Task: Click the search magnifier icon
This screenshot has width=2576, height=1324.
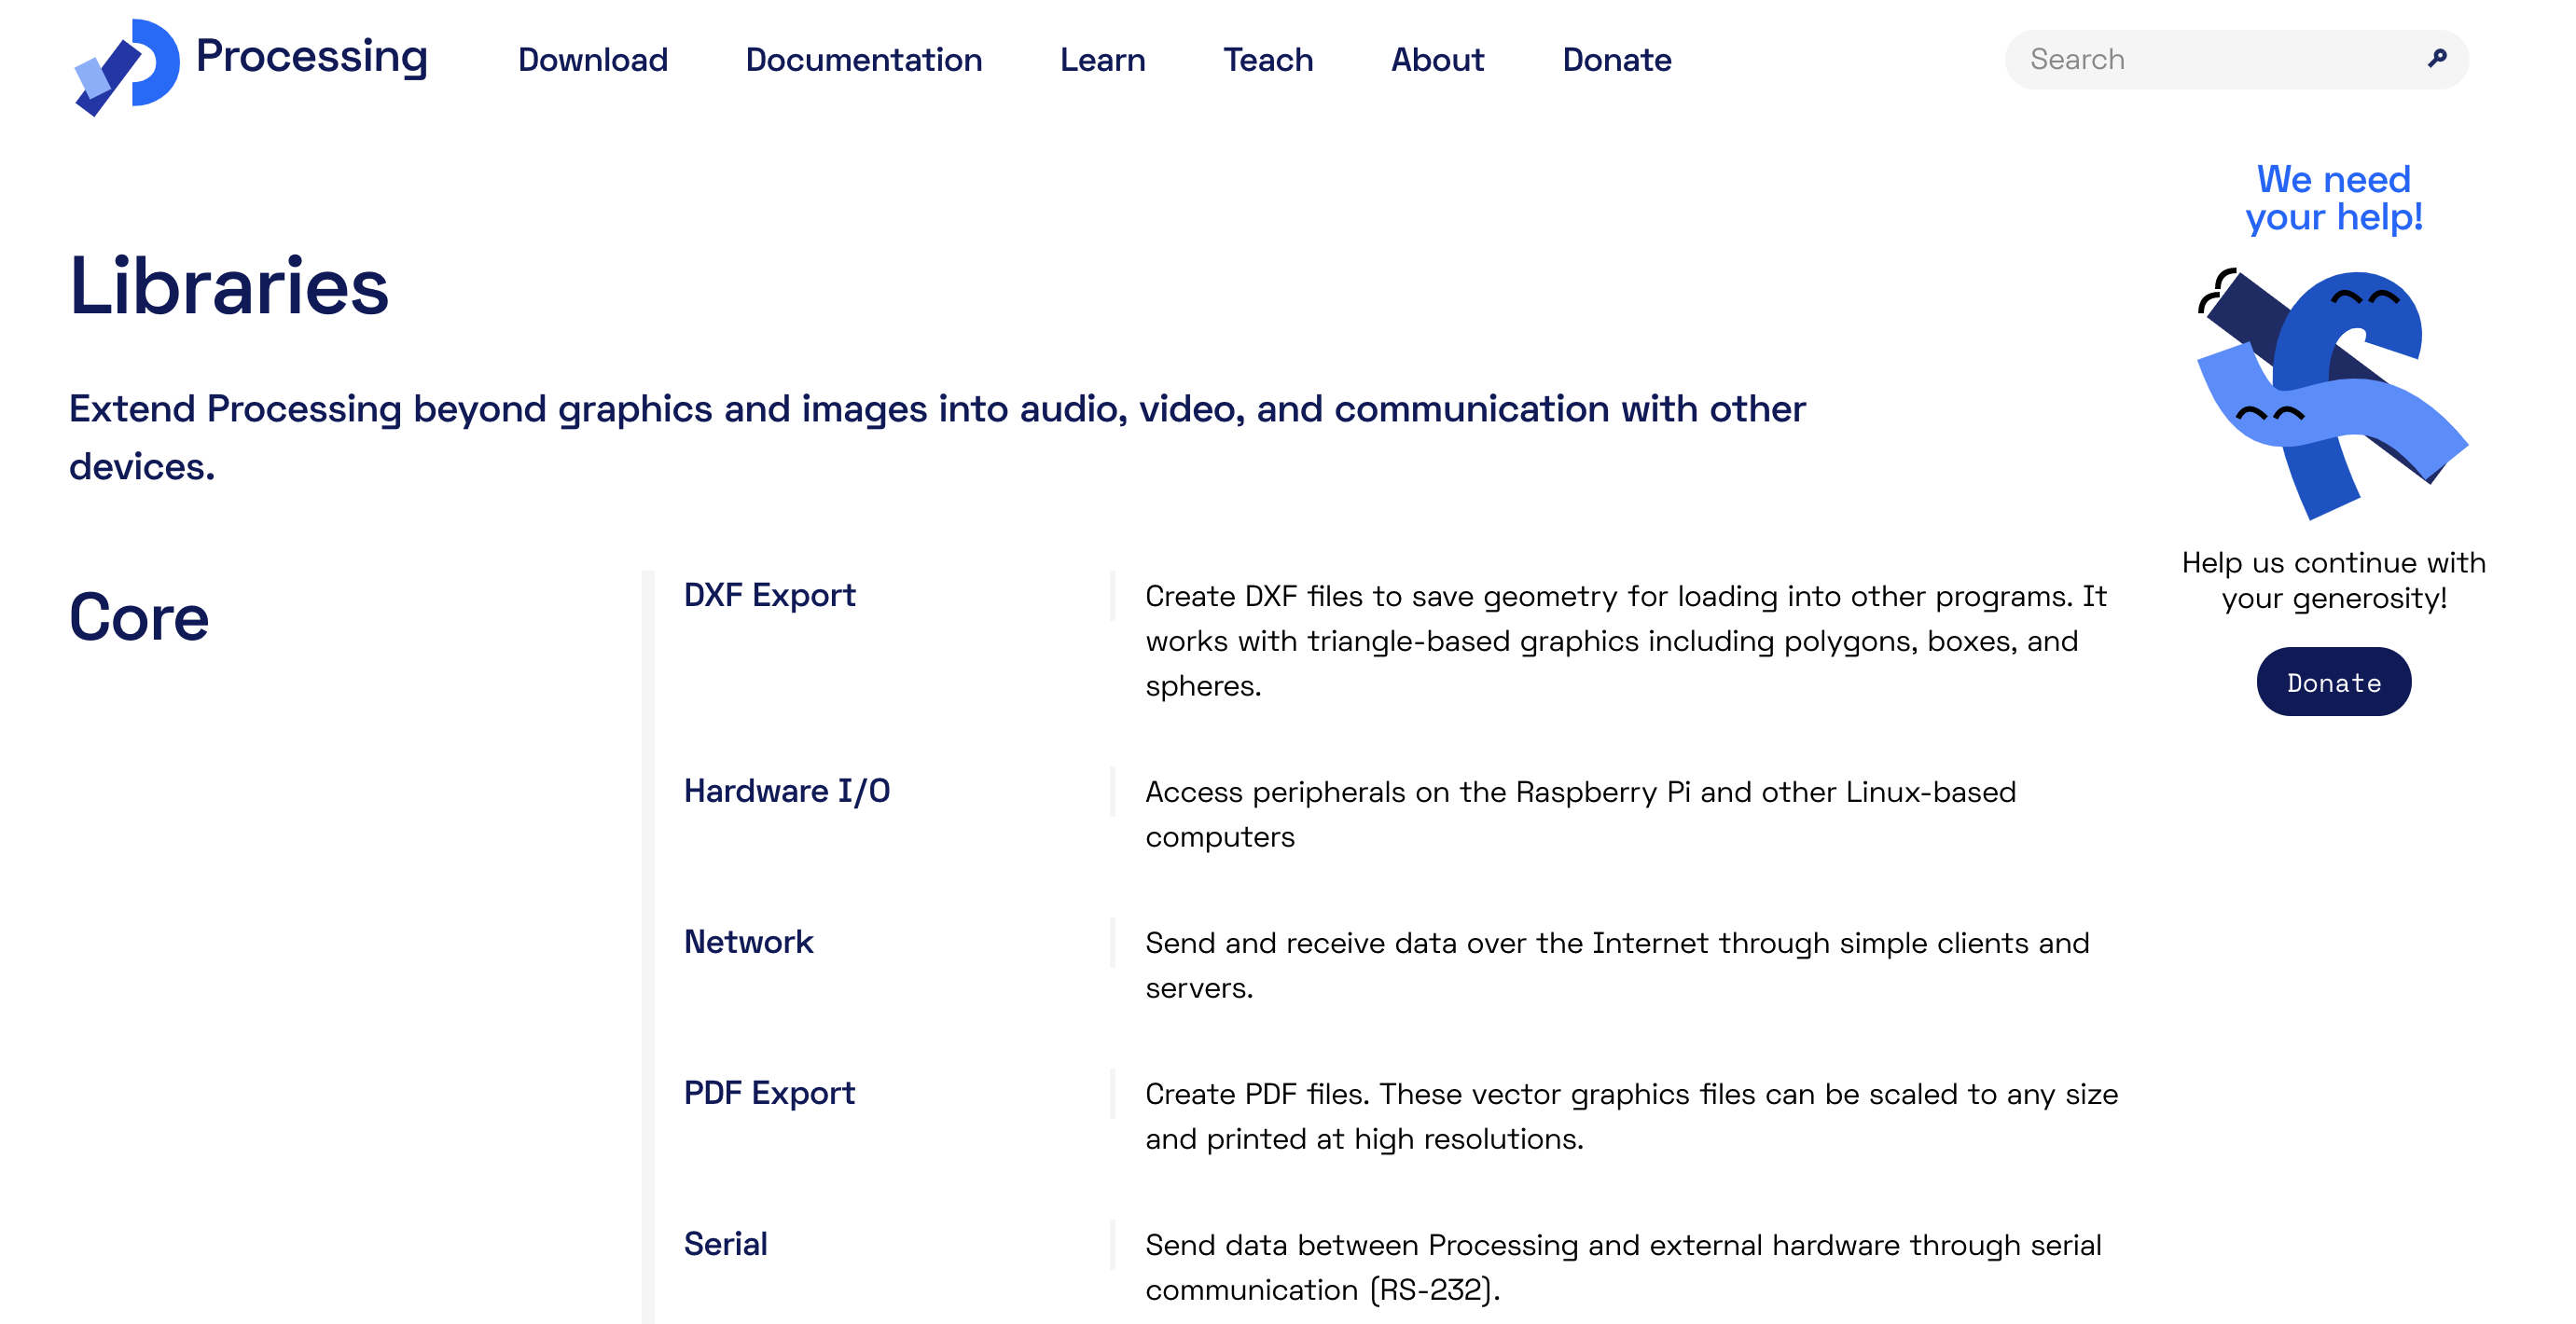Action: [2437, 59]
